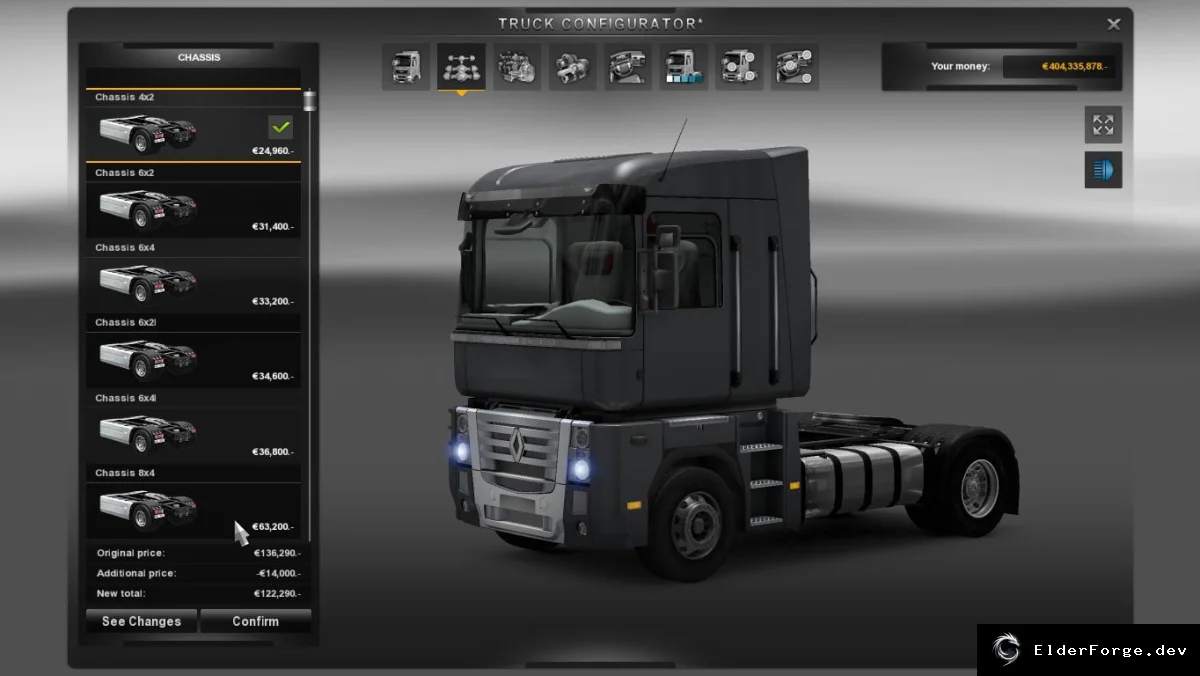Image resolution: width=1200 pixels, height=676 pixels.
Task: Open the exterior accessories category icon
Action: tap(739, 67)
